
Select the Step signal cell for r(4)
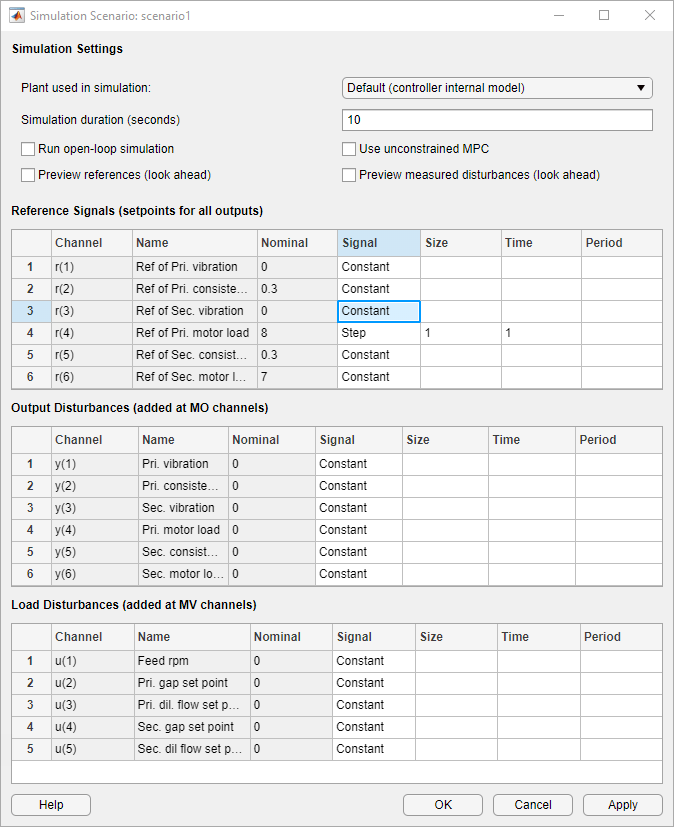379,333
